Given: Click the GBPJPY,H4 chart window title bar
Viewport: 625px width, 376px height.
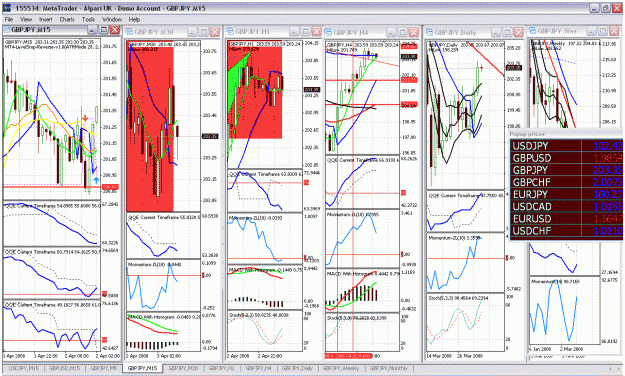Looking at the screenshot, I should (372, 32).
